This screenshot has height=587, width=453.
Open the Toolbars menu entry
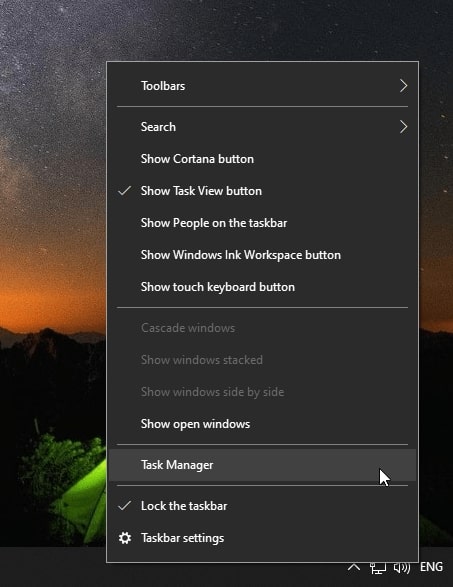click(262, 86)
